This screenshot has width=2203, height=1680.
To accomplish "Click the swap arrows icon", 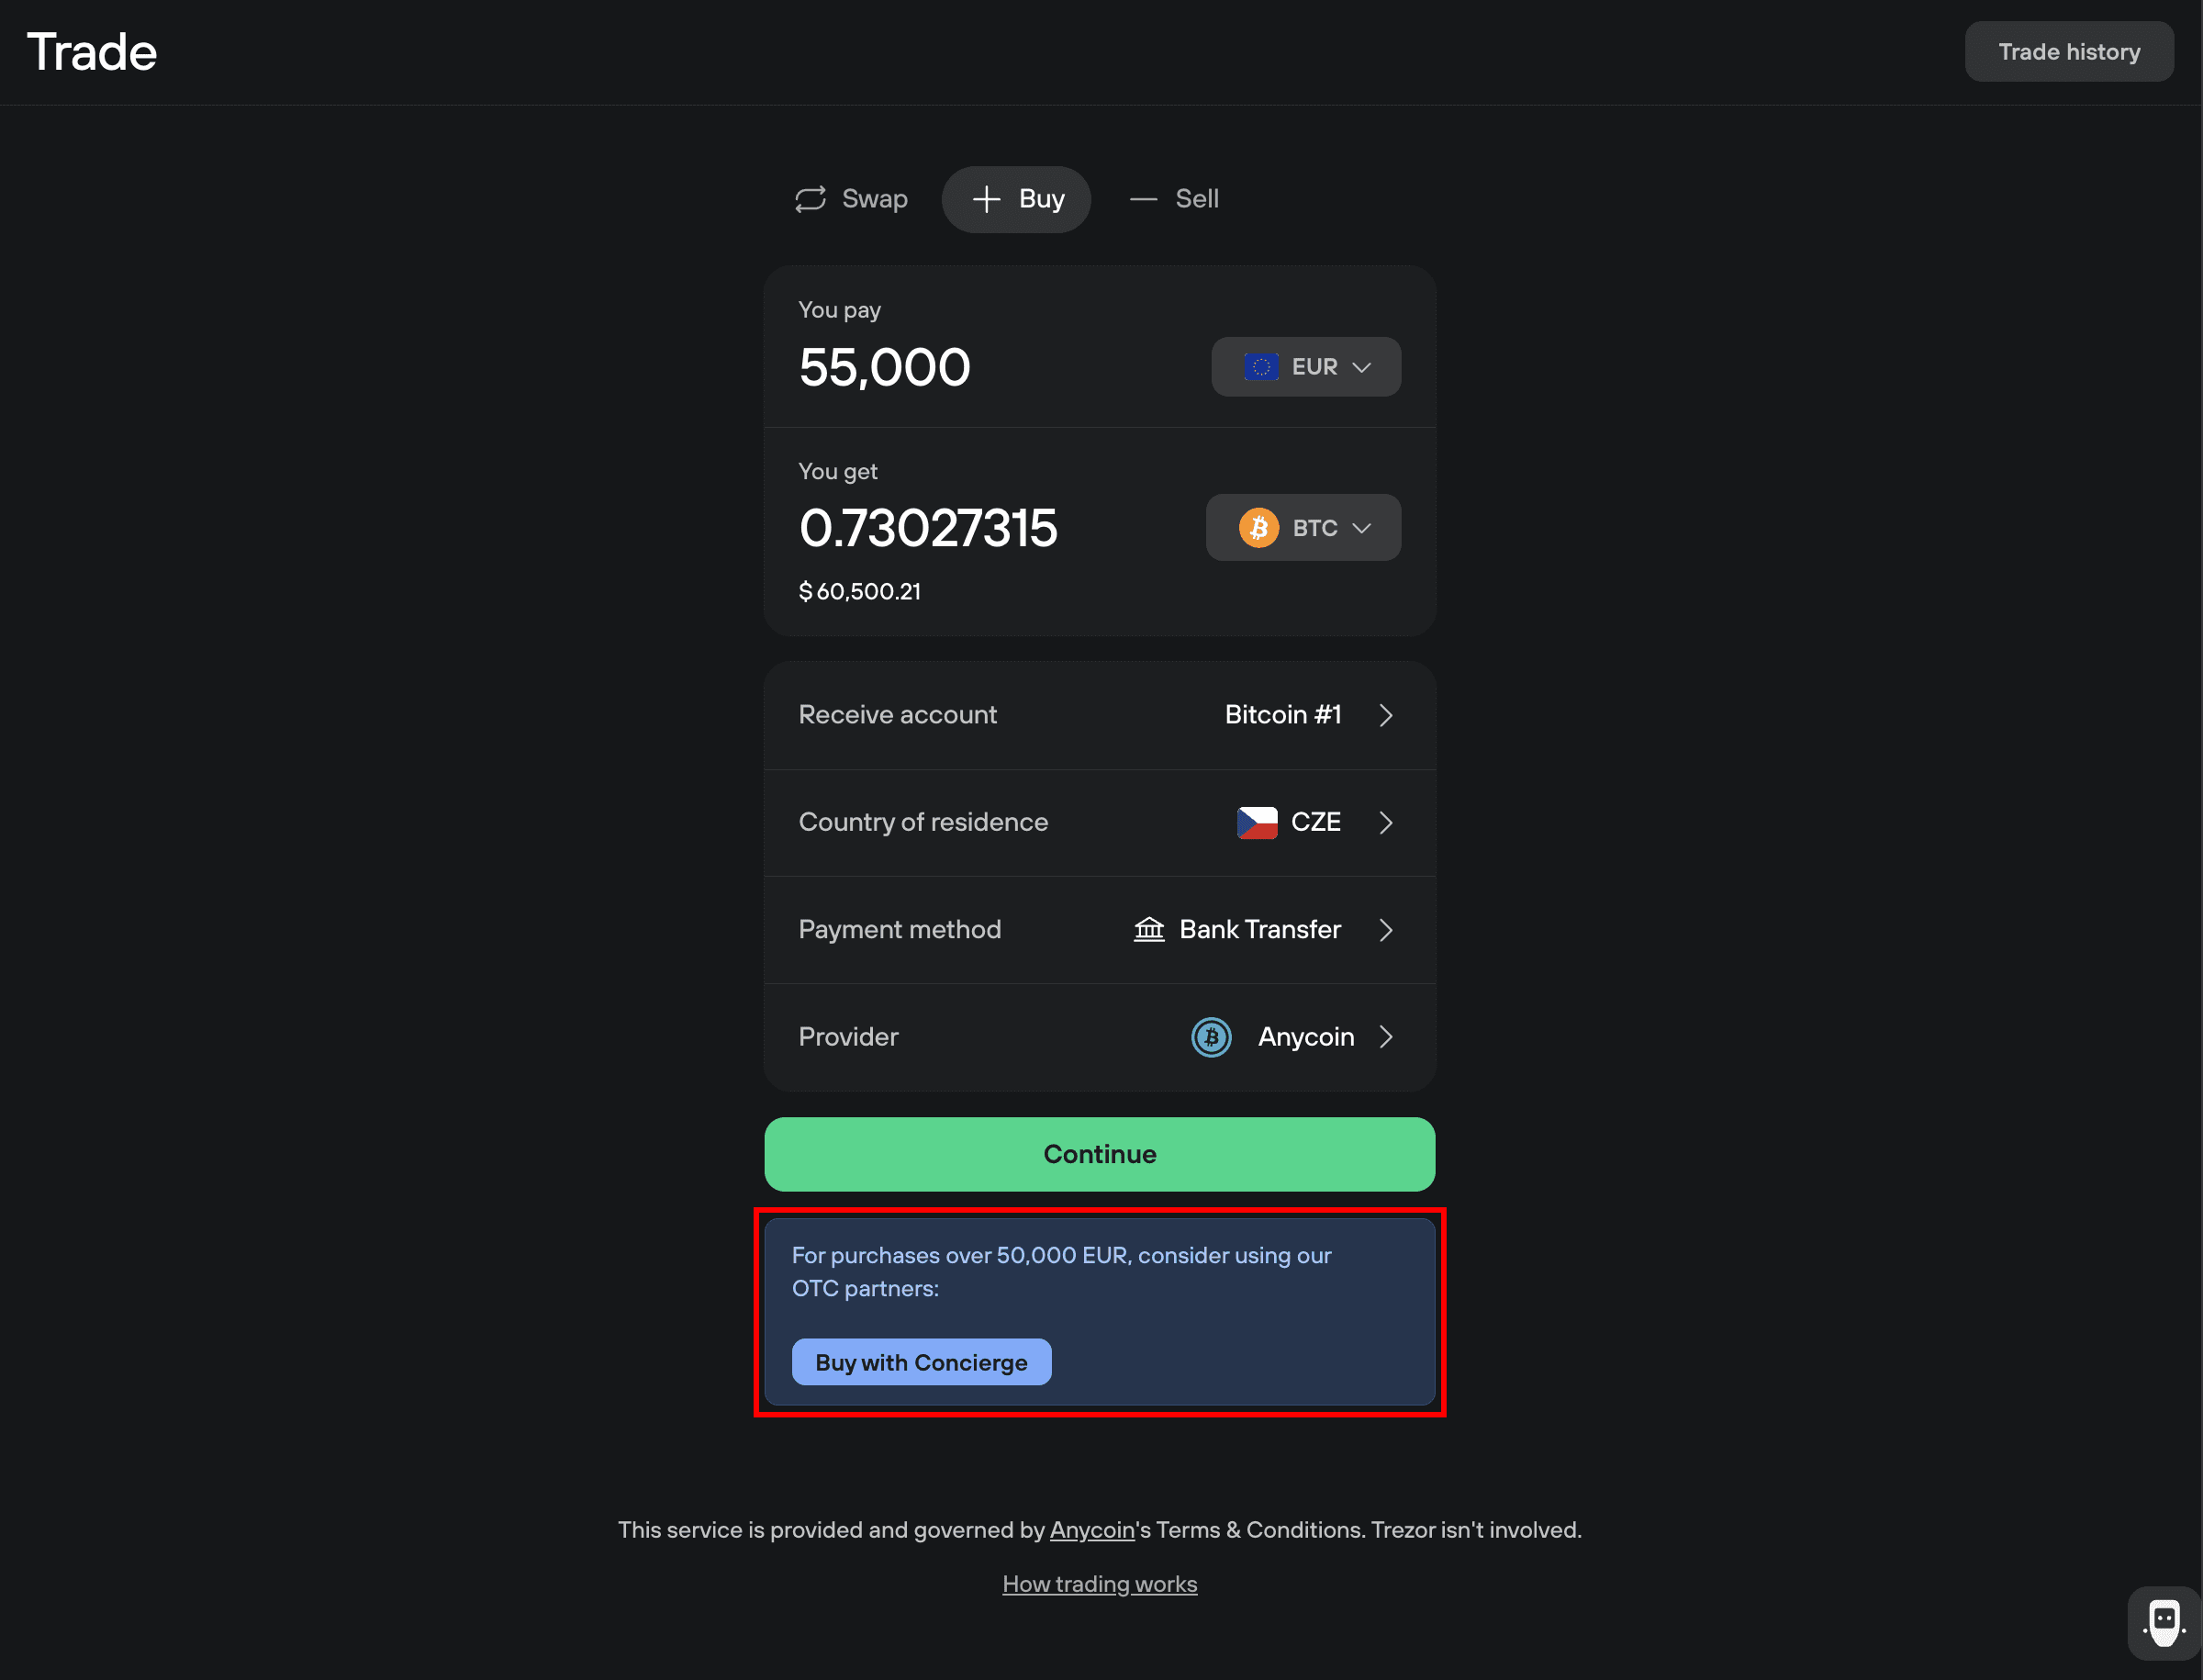I will coord(810,199).
